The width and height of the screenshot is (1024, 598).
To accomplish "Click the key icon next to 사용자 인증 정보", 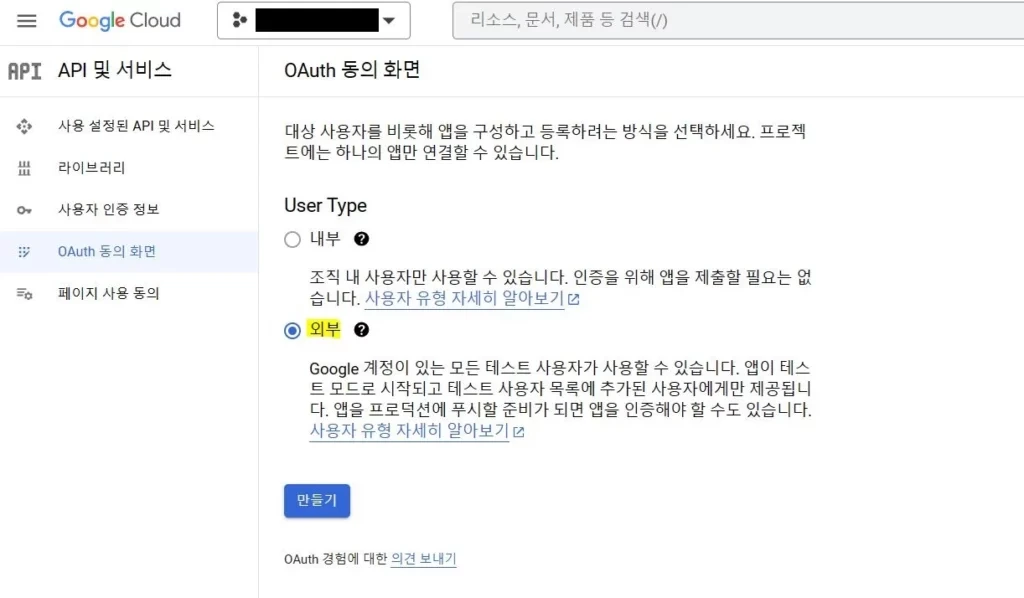I will [x=24, y=210].
